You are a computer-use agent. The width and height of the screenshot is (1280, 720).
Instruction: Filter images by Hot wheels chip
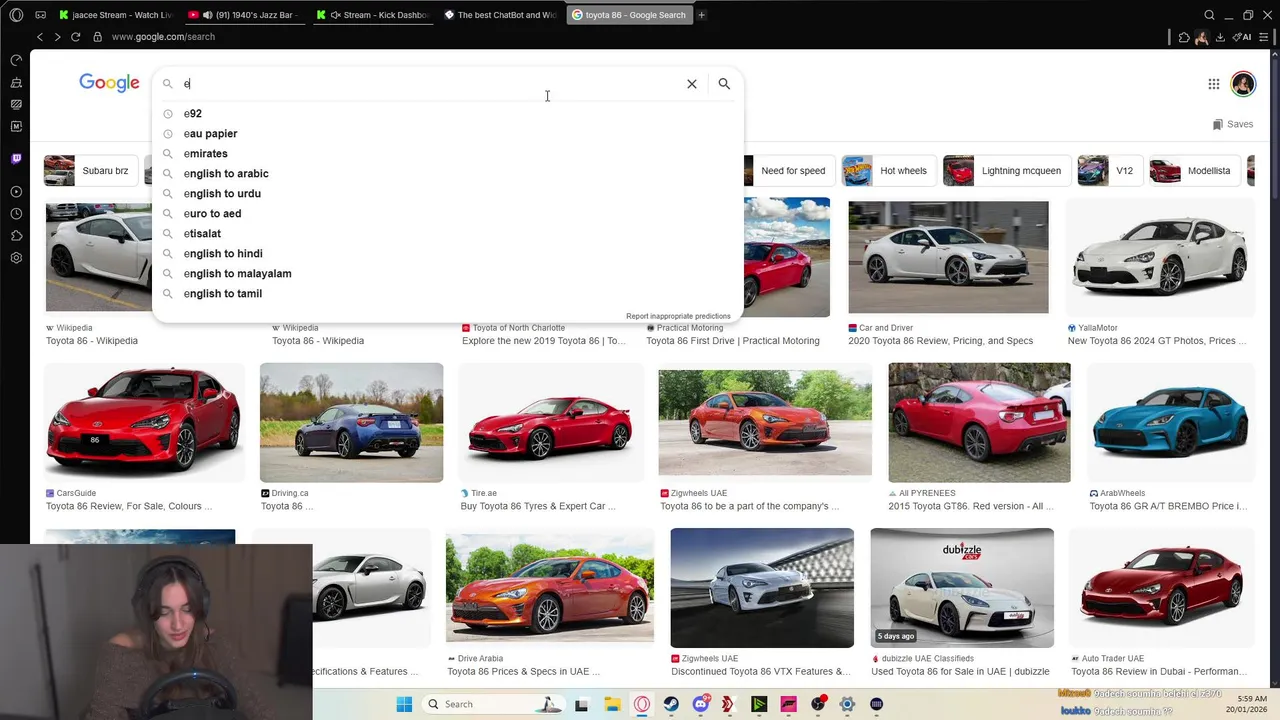887,171
